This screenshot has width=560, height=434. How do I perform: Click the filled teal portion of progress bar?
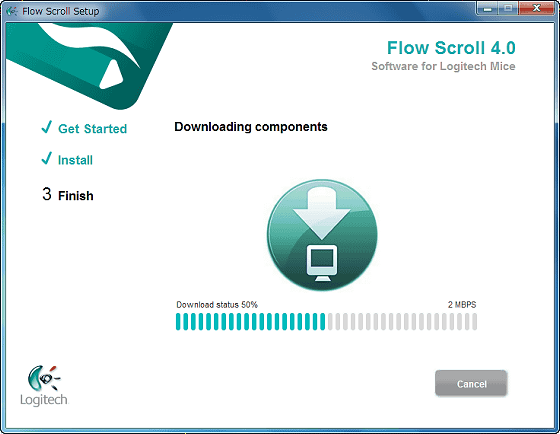coord(250,321)
